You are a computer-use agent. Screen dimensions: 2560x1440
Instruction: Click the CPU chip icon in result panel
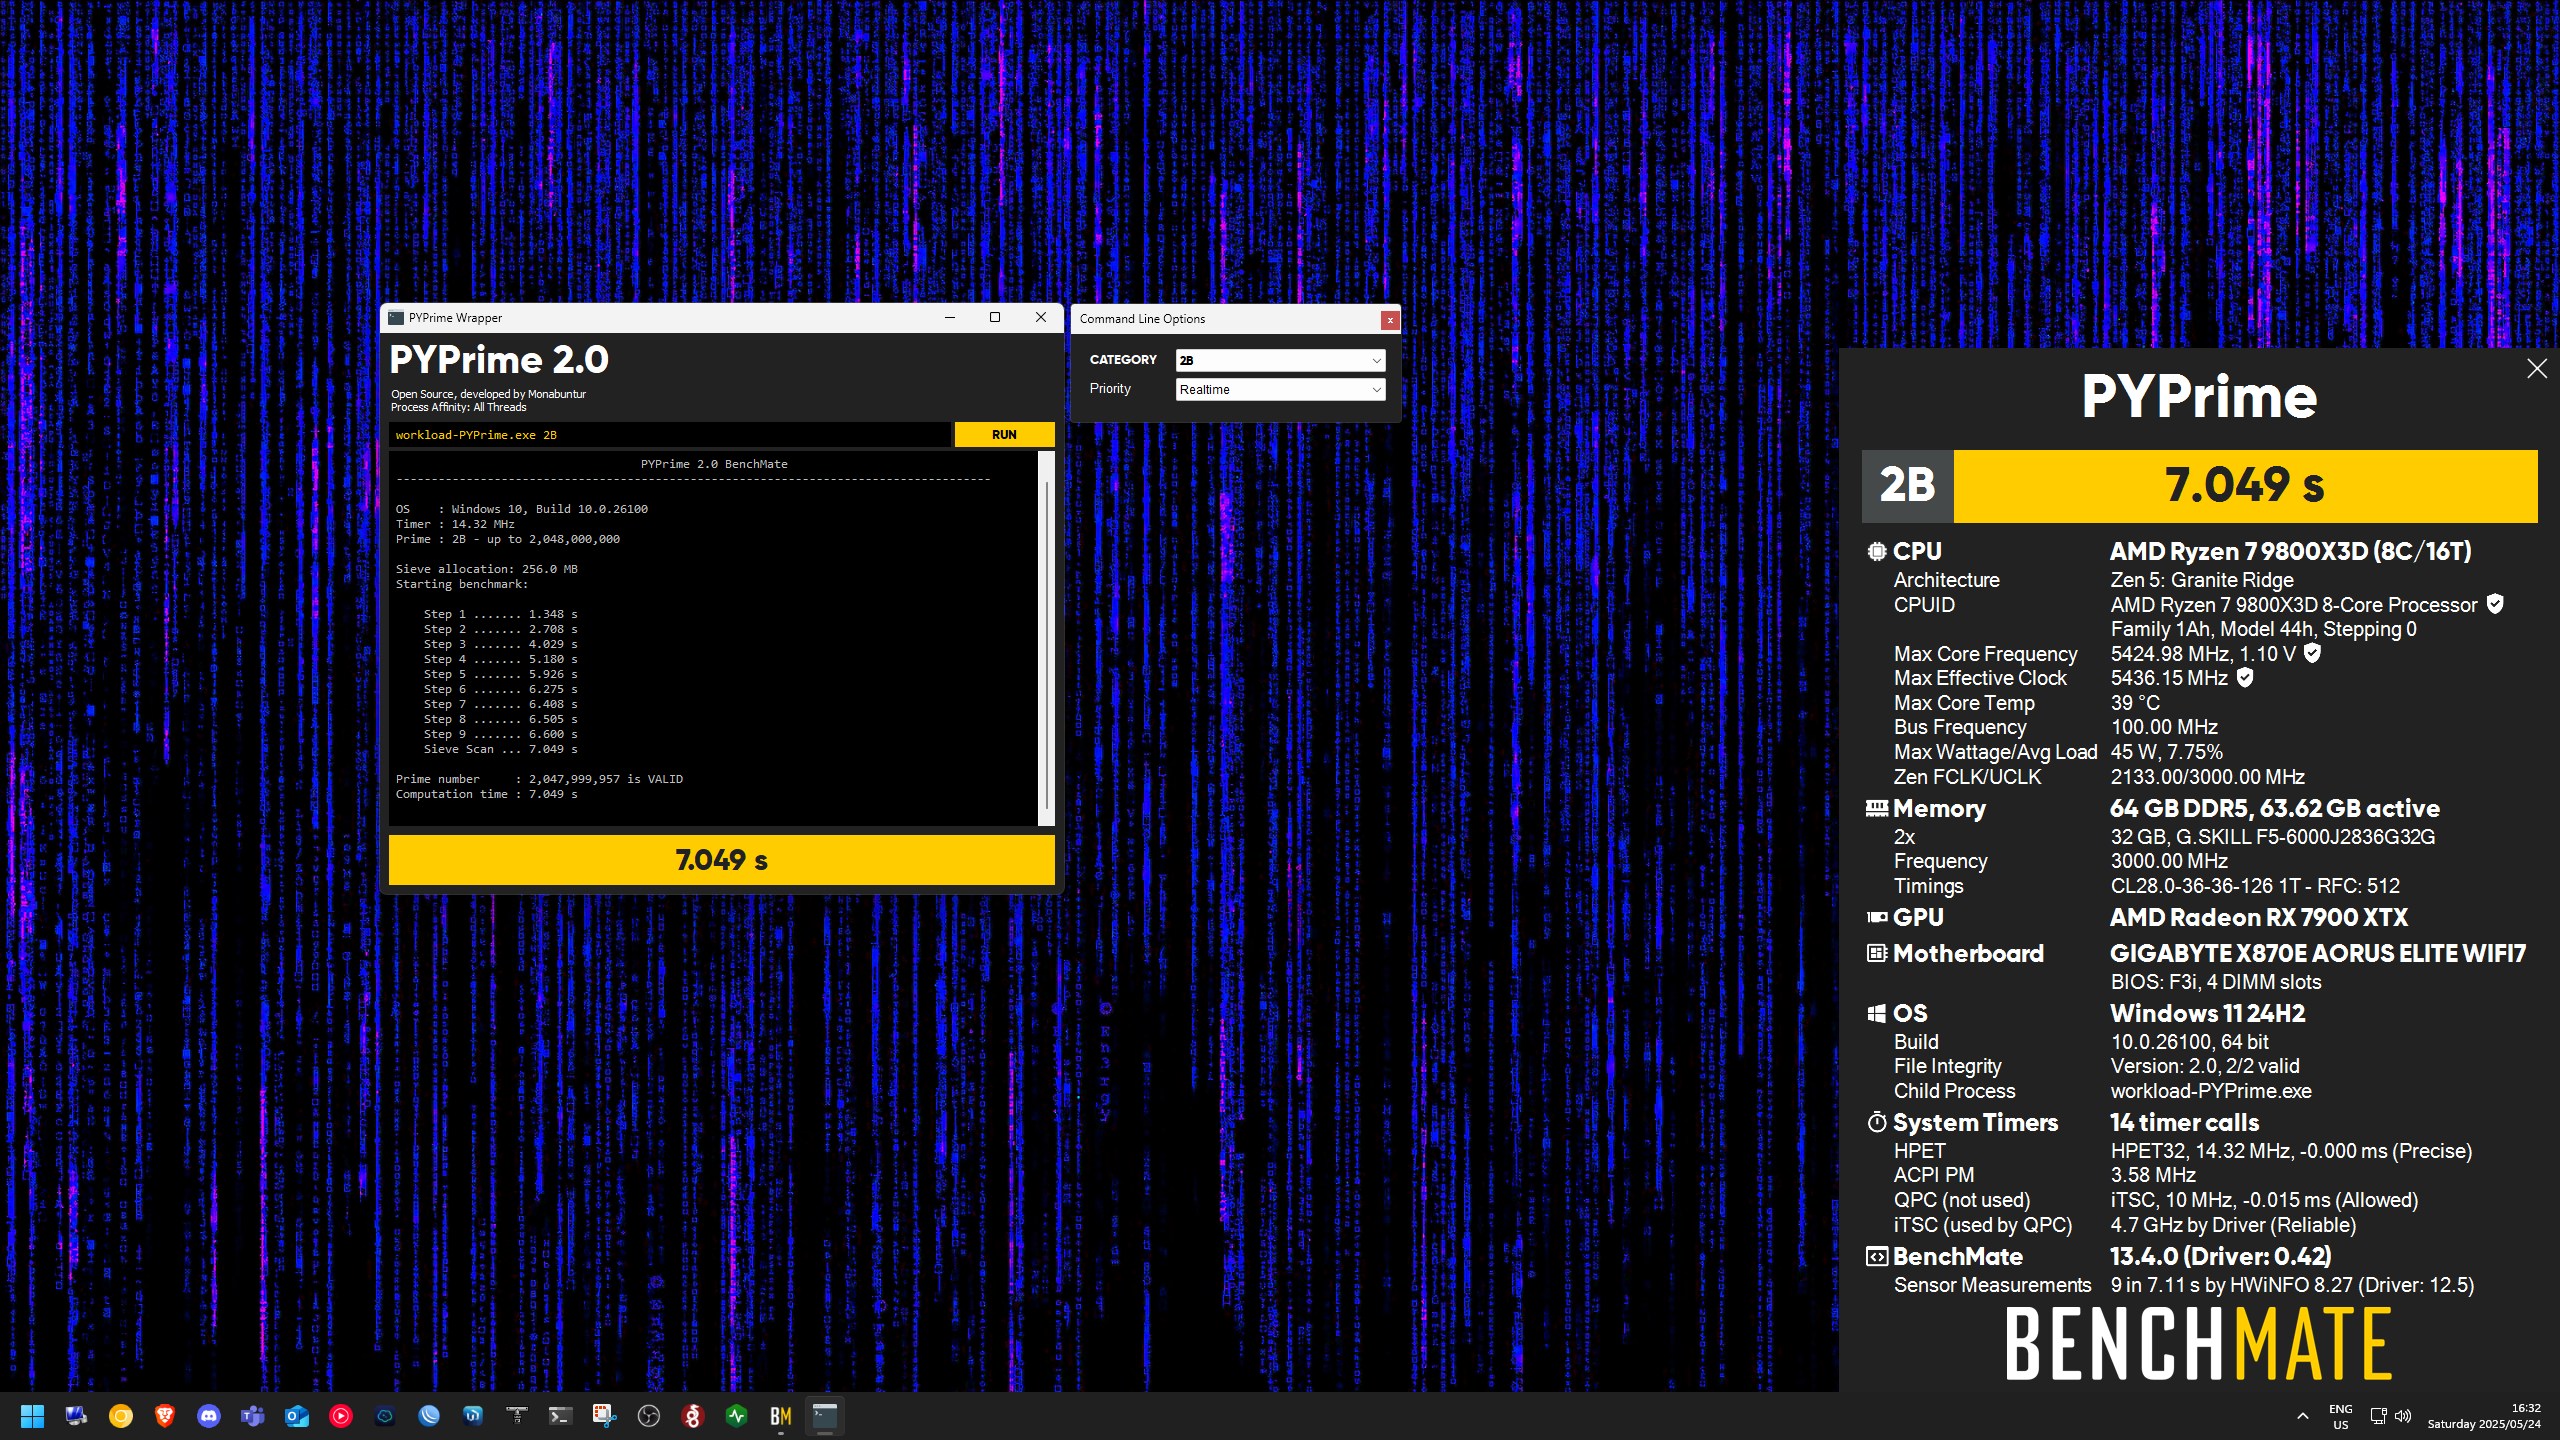click(x=1876, y=551)
